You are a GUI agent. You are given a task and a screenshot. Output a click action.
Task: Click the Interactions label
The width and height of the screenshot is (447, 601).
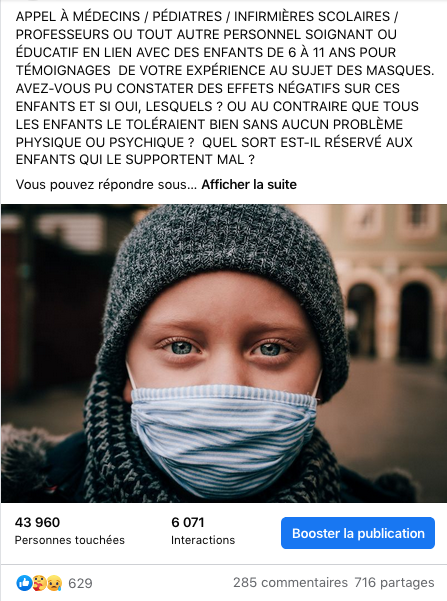203,540
